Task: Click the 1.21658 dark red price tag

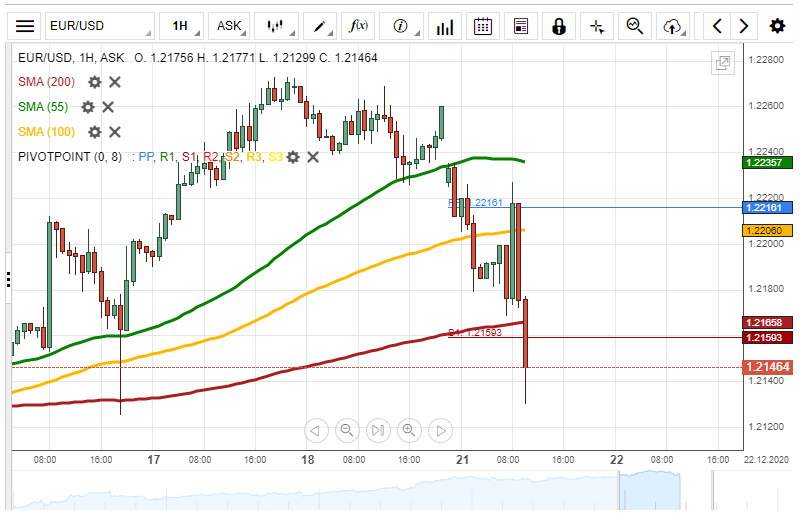Action: click(x=767, y=323)
